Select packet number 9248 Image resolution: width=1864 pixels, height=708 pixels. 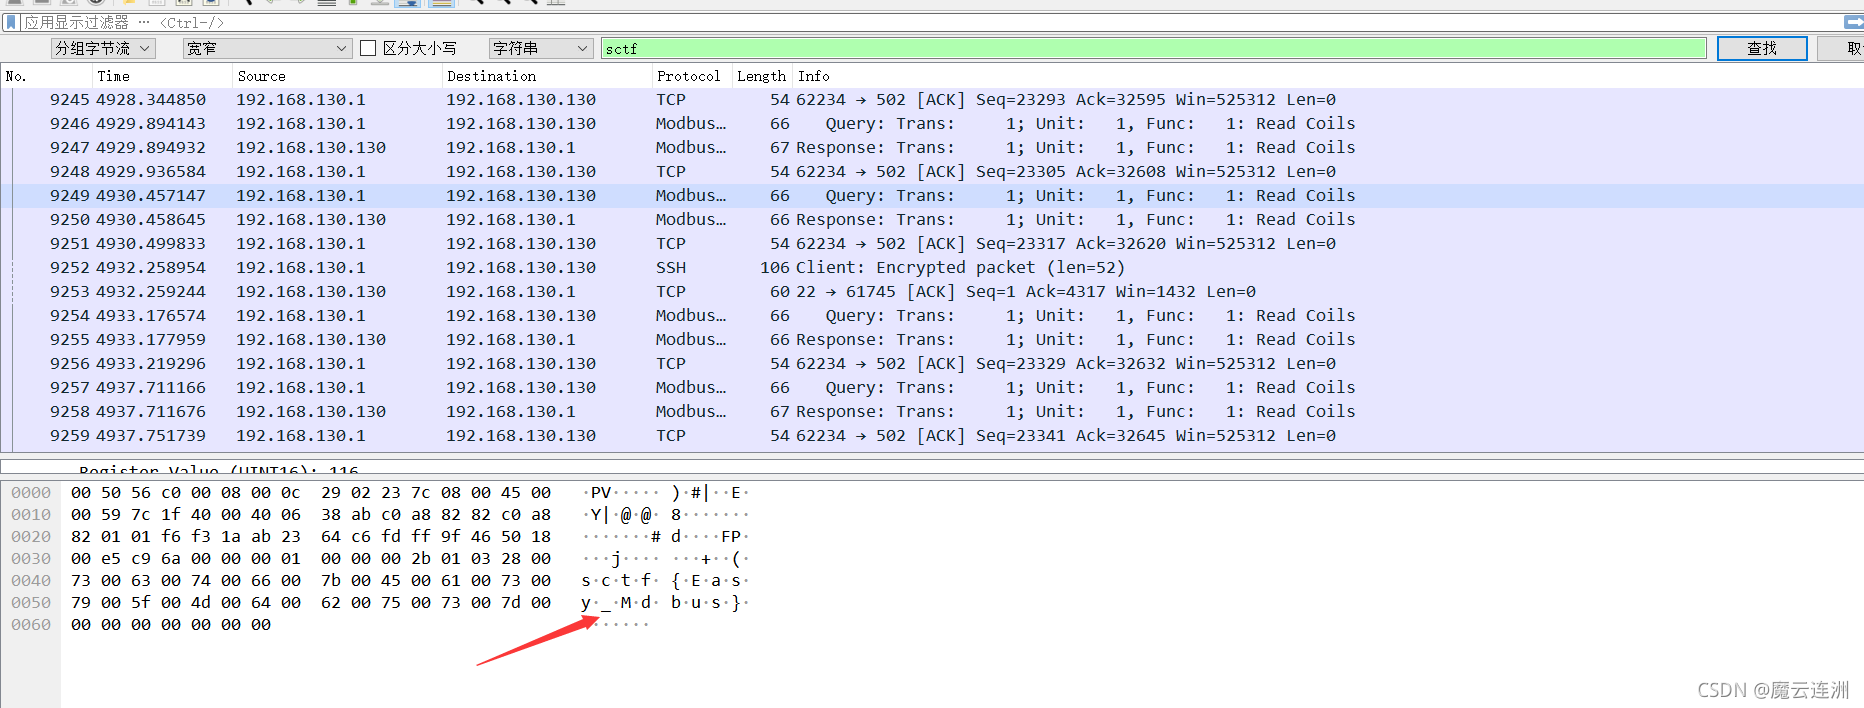click(932, 172)
